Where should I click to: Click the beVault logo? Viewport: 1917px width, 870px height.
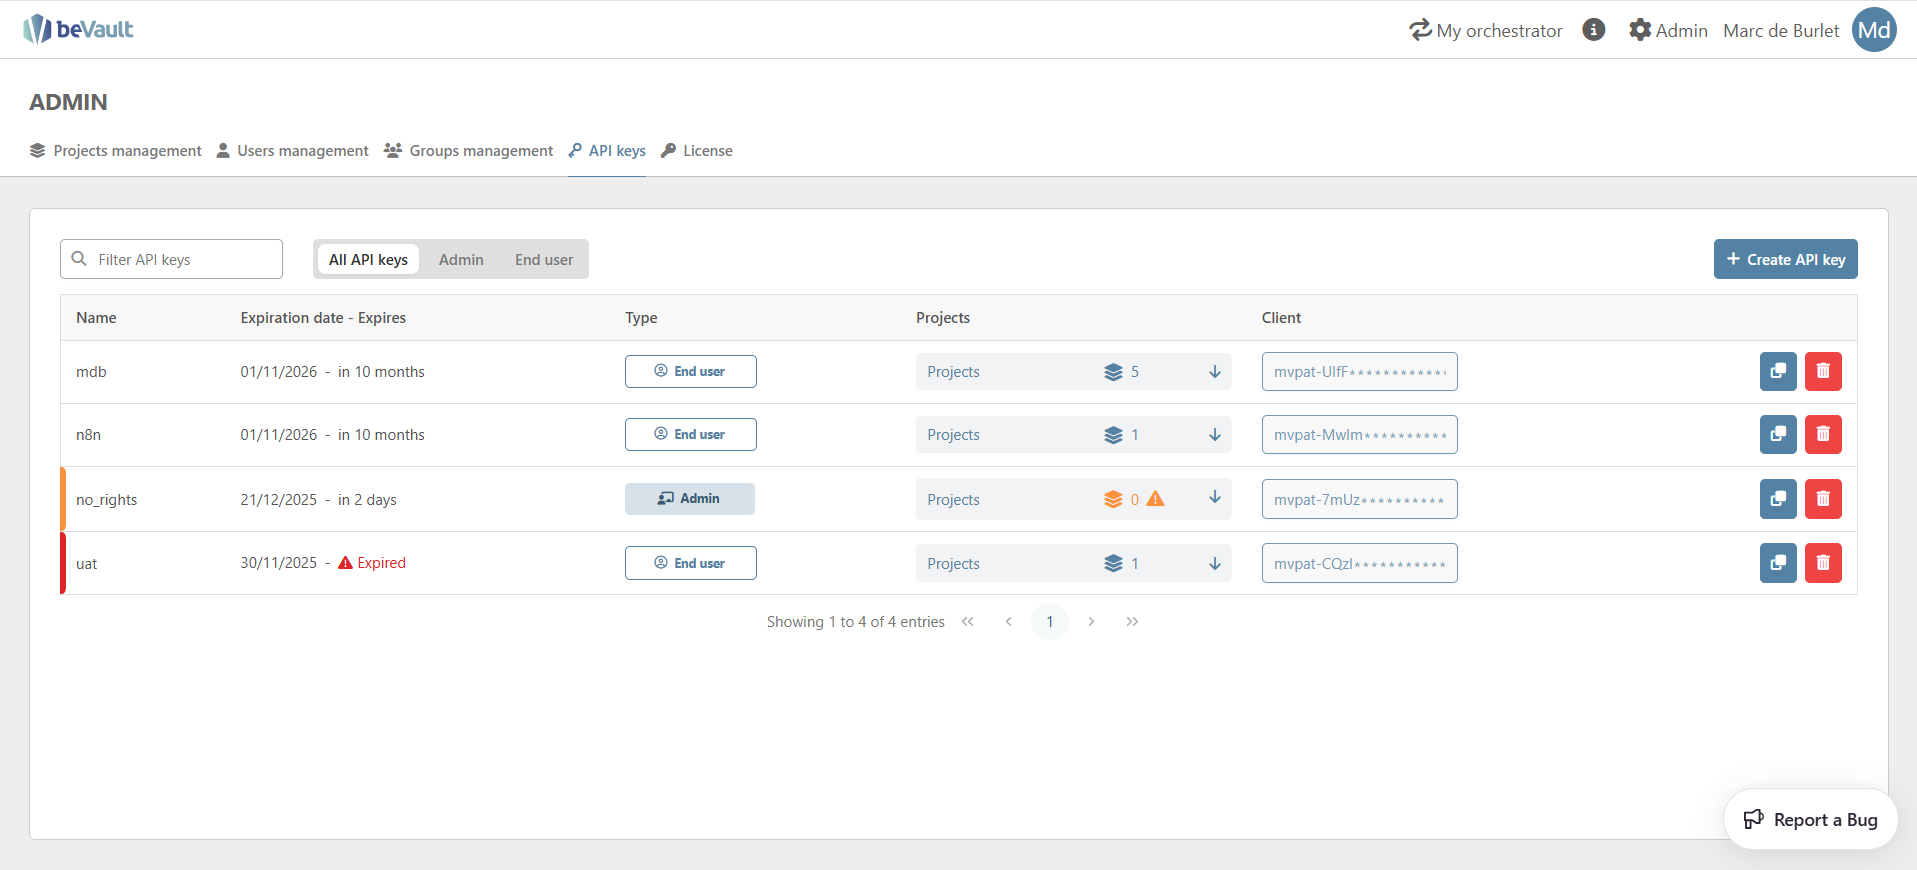78,29
